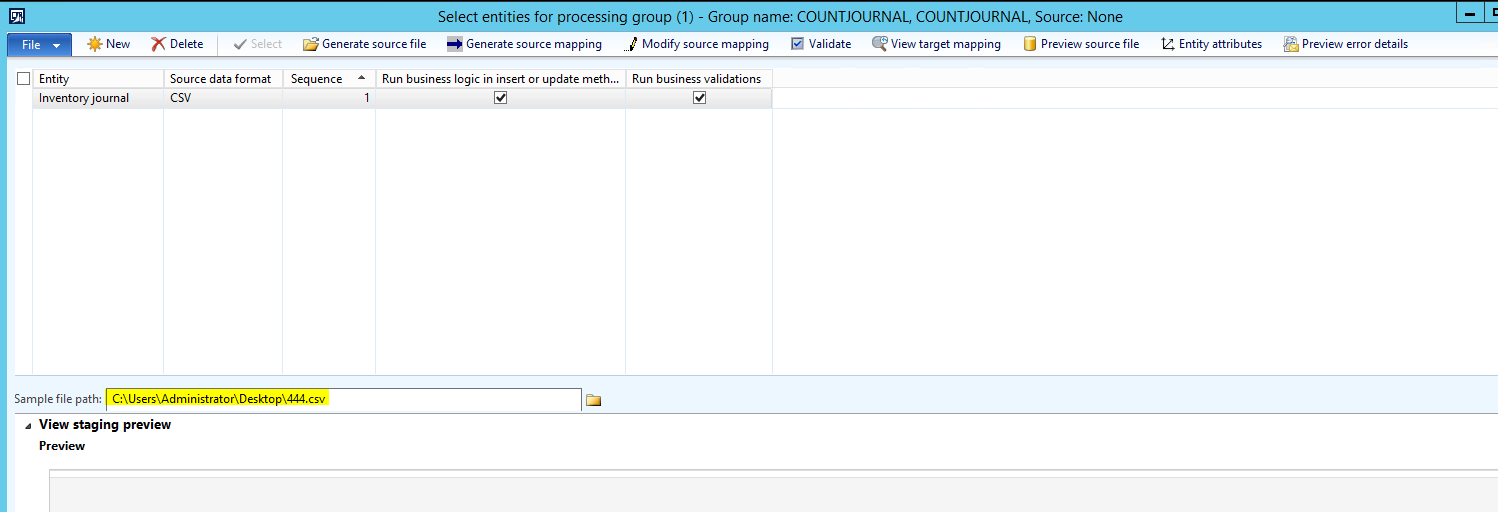Viewport: 1498px width, 512px height.
Task: Uncheck Run business logic for Inventory journal
Action: [x=501, y=98]
